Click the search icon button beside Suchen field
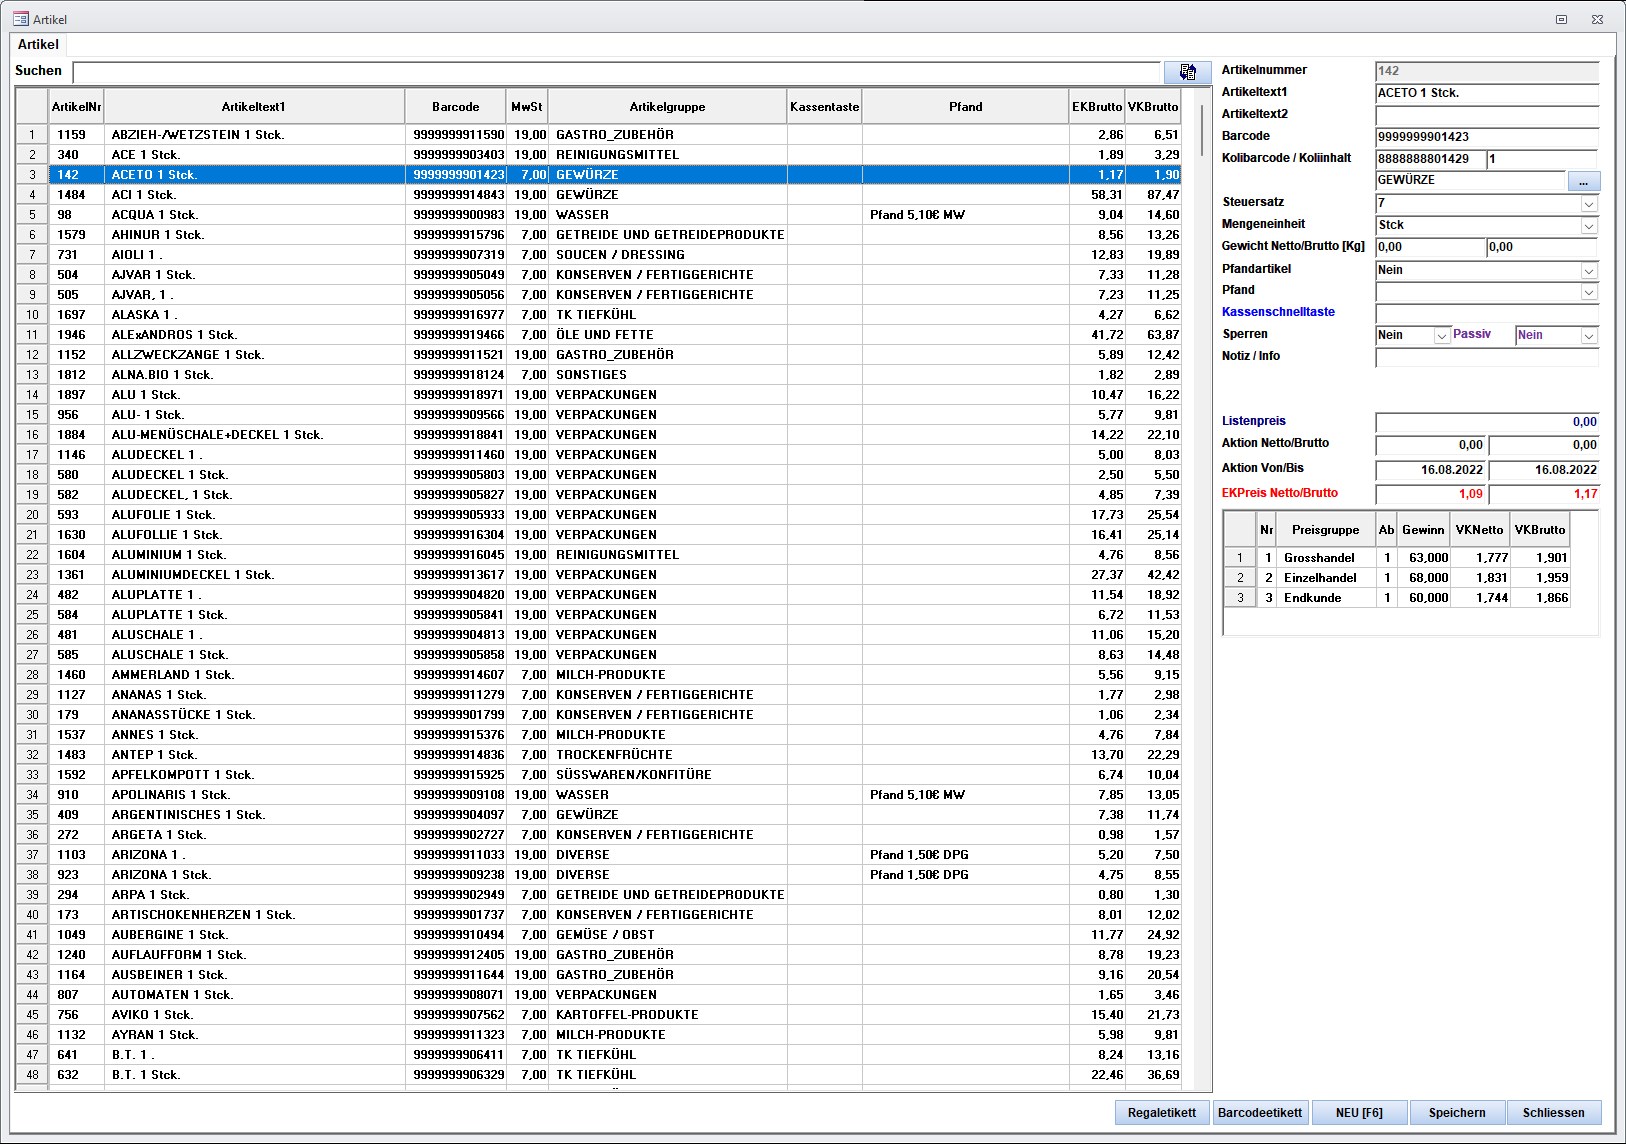Screen dimensions: 1626x1144 [x=1187, y=72]
